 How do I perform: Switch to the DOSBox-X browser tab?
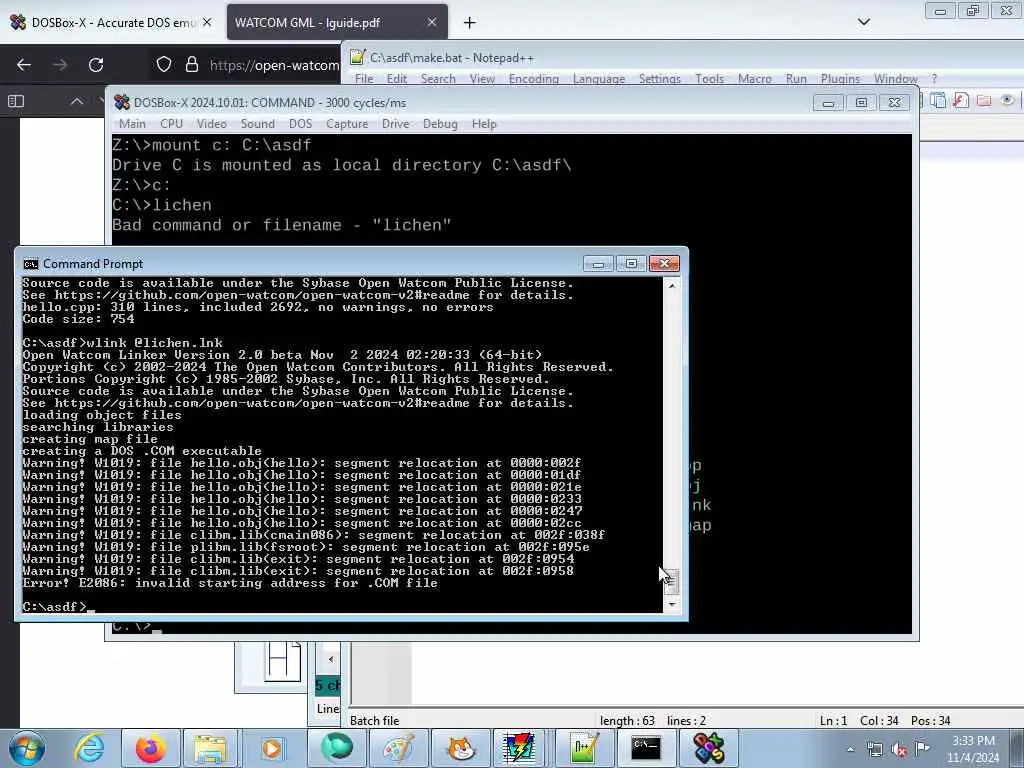tap(111, 22)
